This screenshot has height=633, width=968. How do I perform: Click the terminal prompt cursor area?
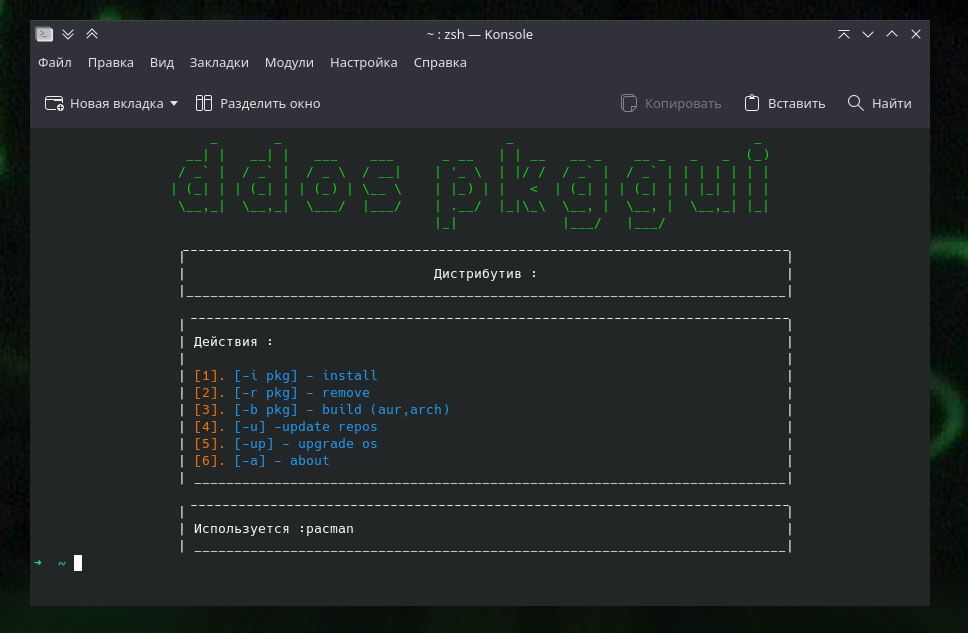click(x=78, y=563)
